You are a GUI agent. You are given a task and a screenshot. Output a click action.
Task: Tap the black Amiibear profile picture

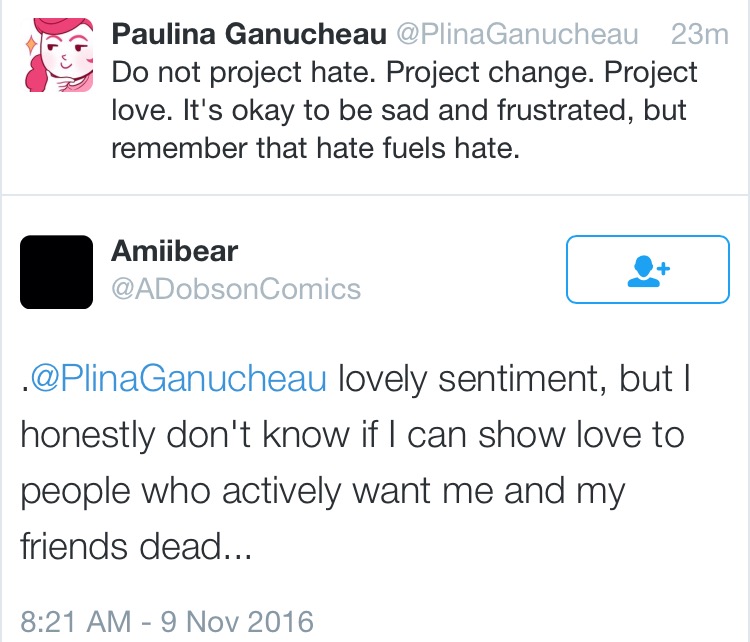[x=56, y=272]
